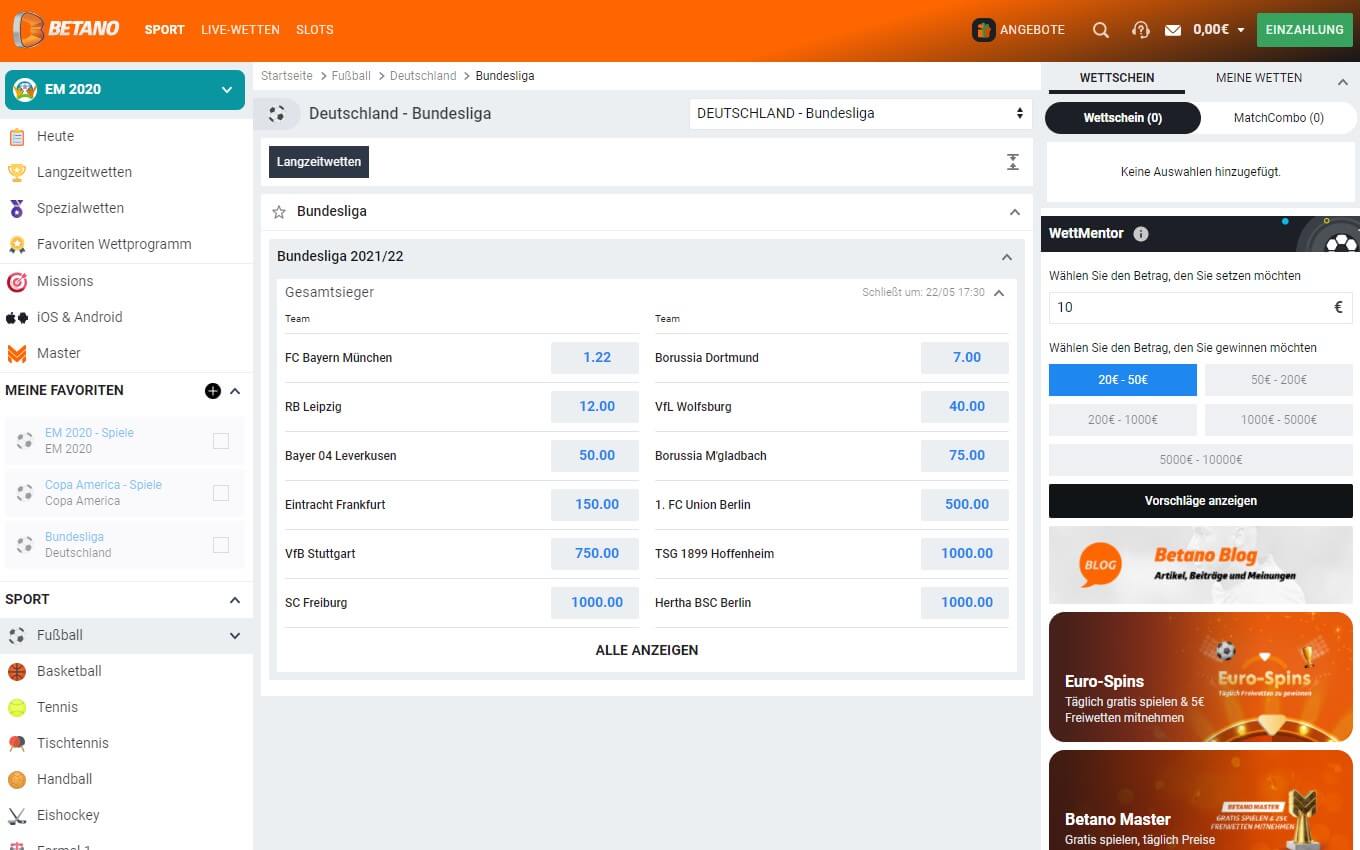The width and height of the screenshot is (1360, 850).
Task: Click Vorschläge anzeigen button
Action: tap(1200, 501)
